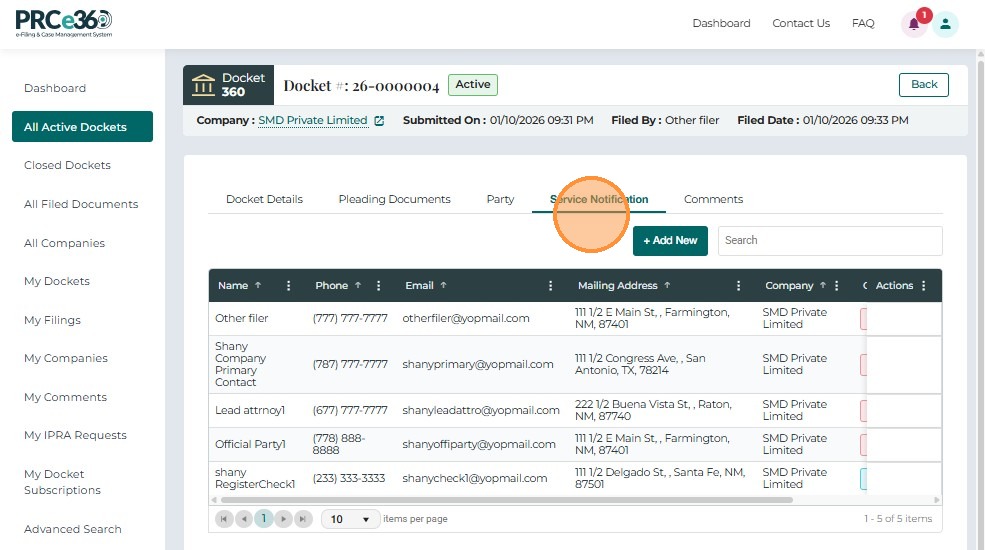Sort table by Name column header
The width and height of the screenshot is (985, 550).
click(x=233, y=286)
